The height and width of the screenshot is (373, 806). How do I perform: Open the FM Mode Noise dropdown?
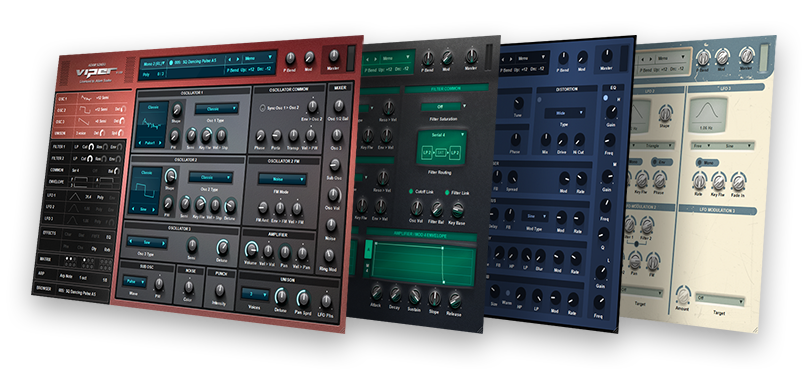click(x=283, y=179)
